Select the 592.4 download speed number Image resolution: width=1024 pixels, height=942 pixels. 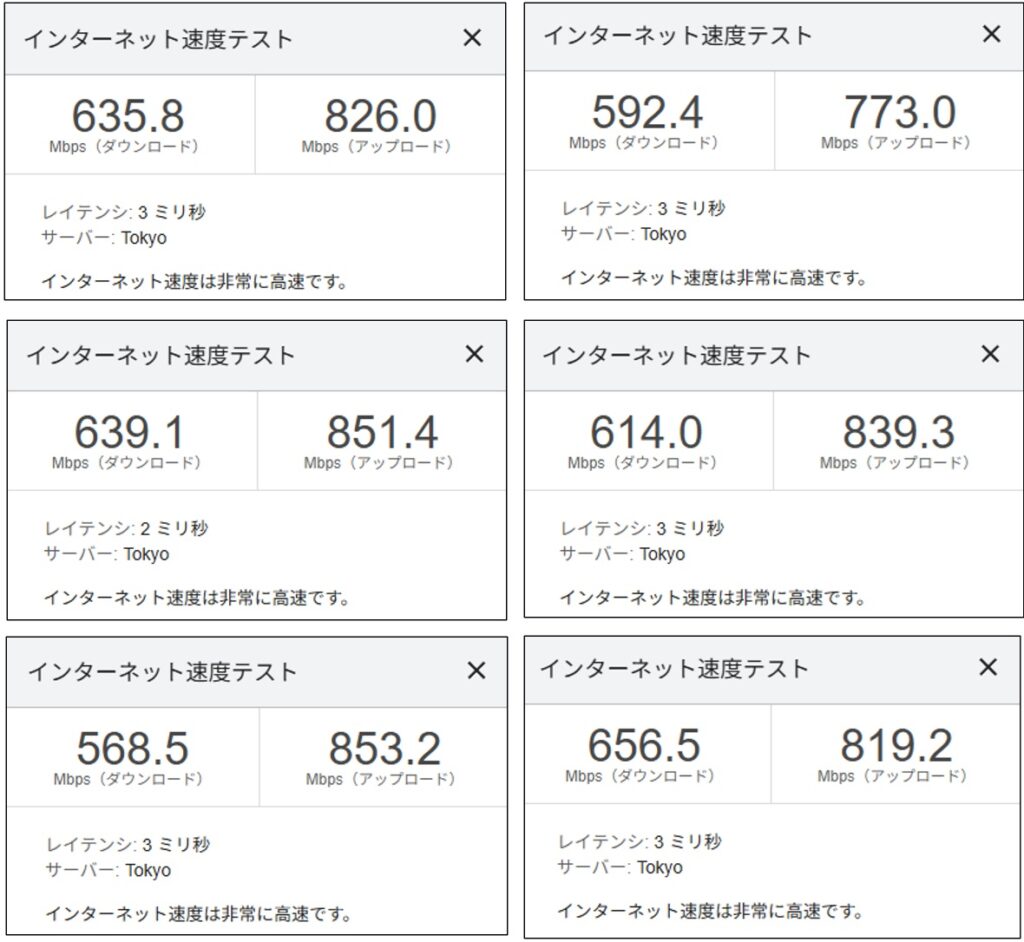647,113
